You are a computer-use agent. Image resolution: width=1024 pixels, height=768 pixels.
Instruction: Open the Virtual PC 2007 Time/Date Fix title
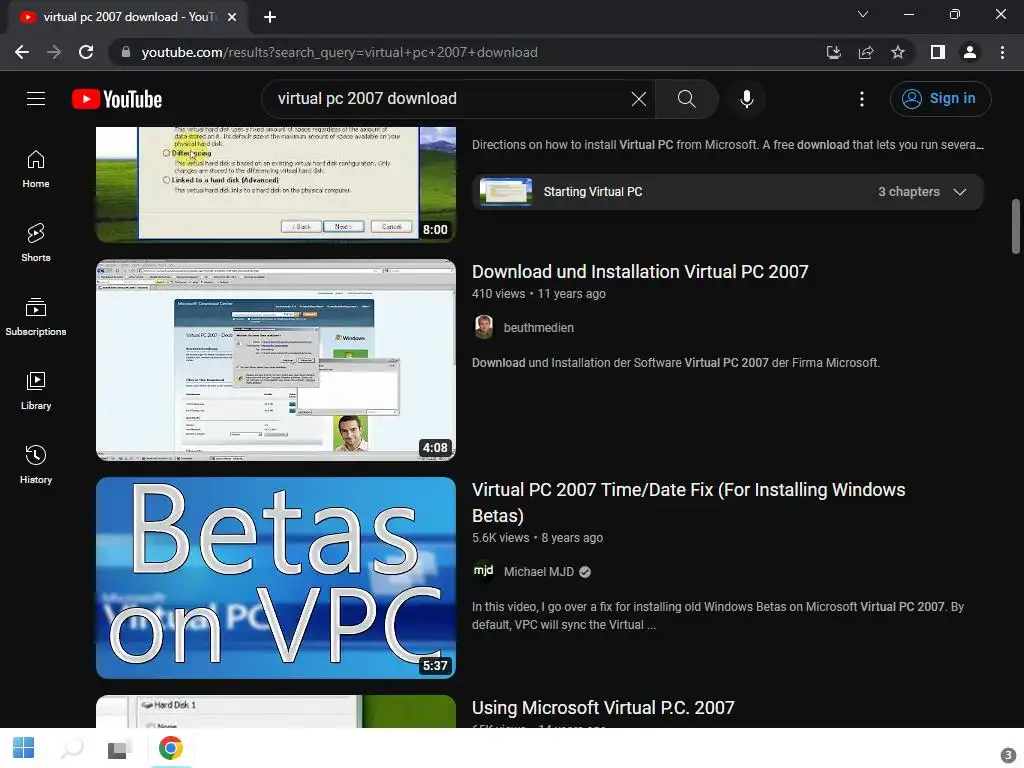[688, 503]
